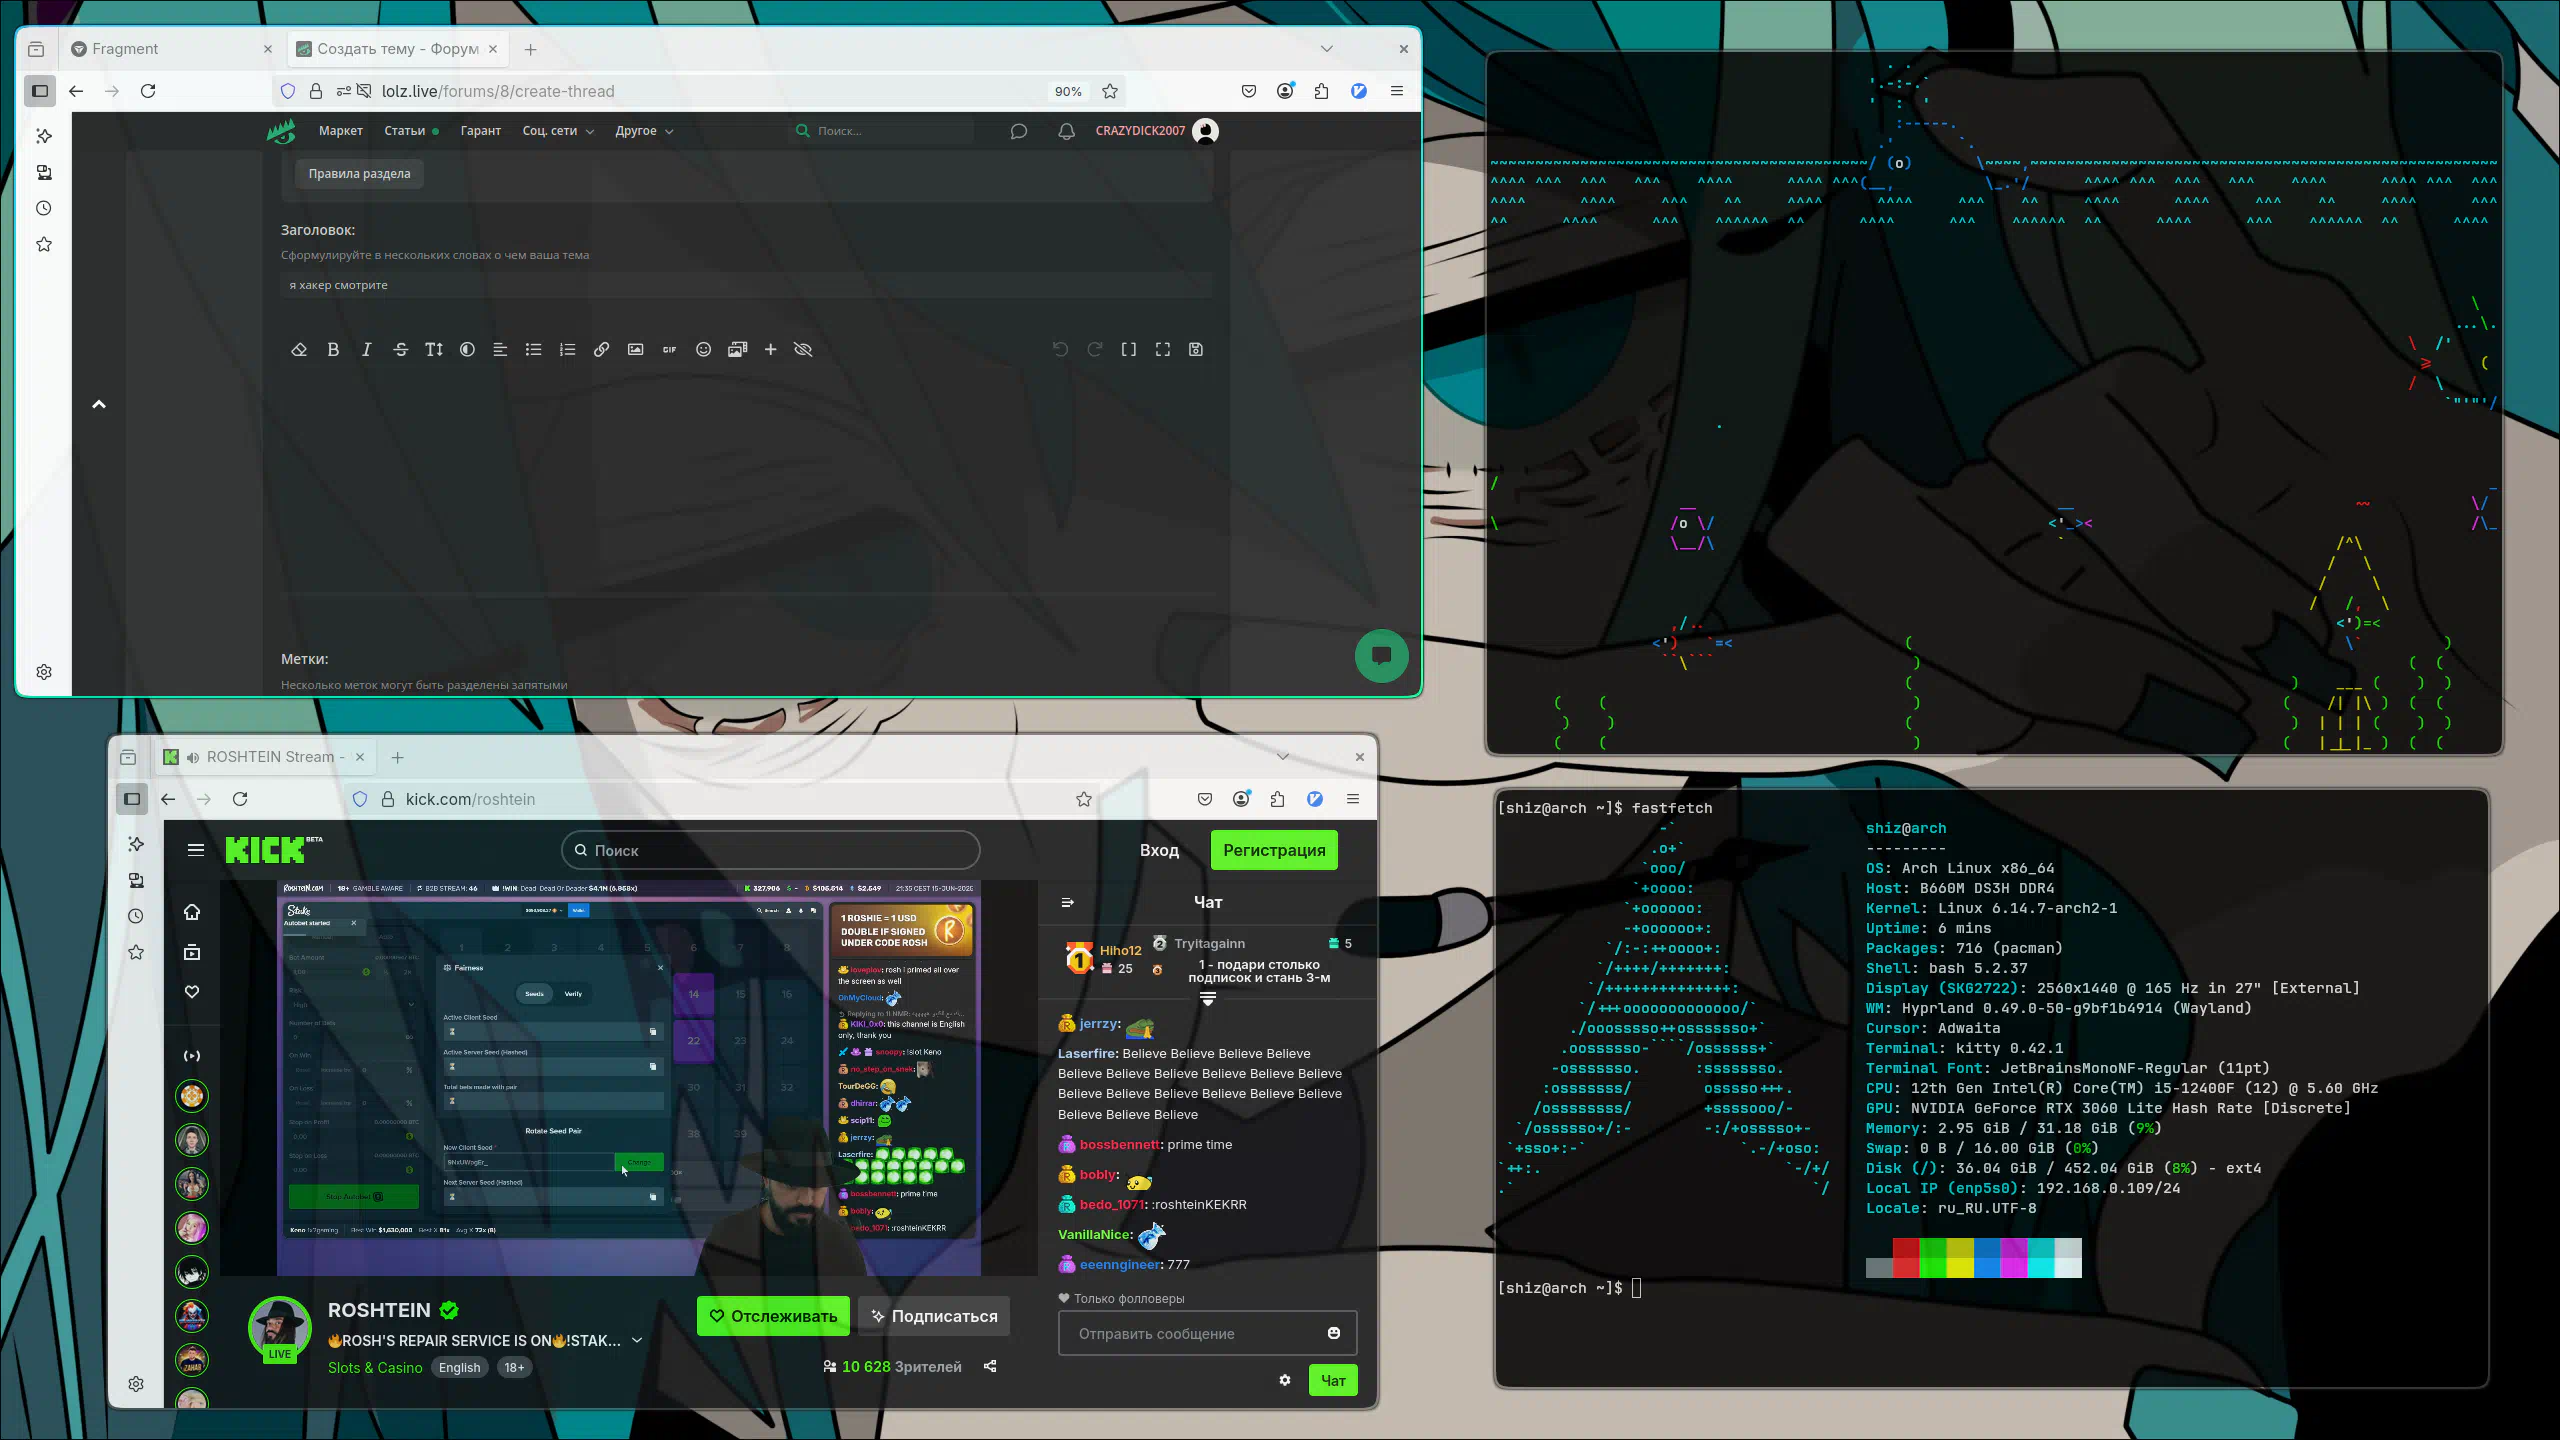The width and height of the screenshot is (2560, 1440).
Task: Click Подписаться subscribe button on Kick
Action: tap(934, 1316)
